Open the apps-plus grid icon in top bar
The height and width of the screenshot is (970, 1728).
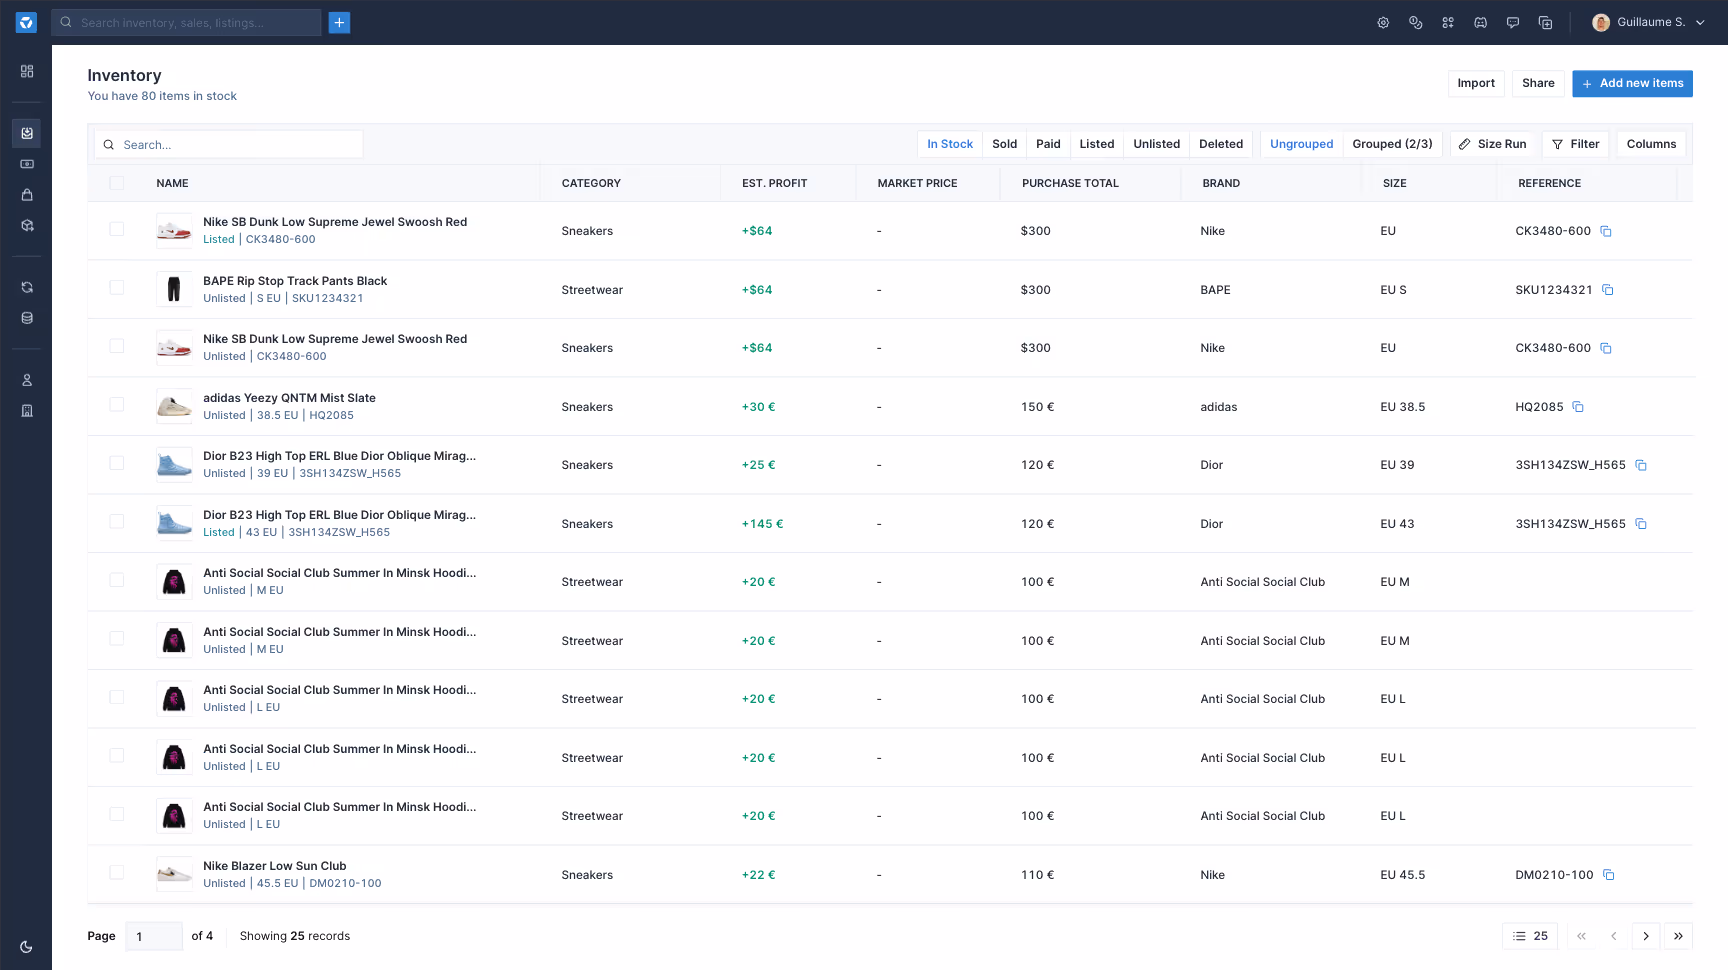1448,22
